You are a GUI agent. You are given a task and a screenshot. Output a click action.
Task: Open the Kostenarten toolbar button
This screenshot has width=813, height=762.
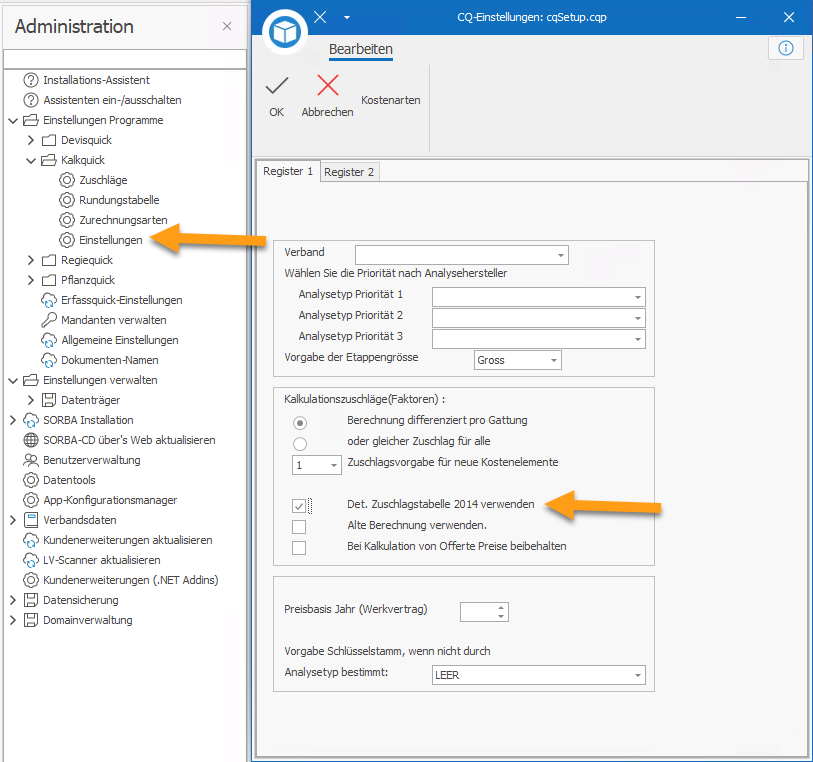pyautogui.click(x=390, y=100)
